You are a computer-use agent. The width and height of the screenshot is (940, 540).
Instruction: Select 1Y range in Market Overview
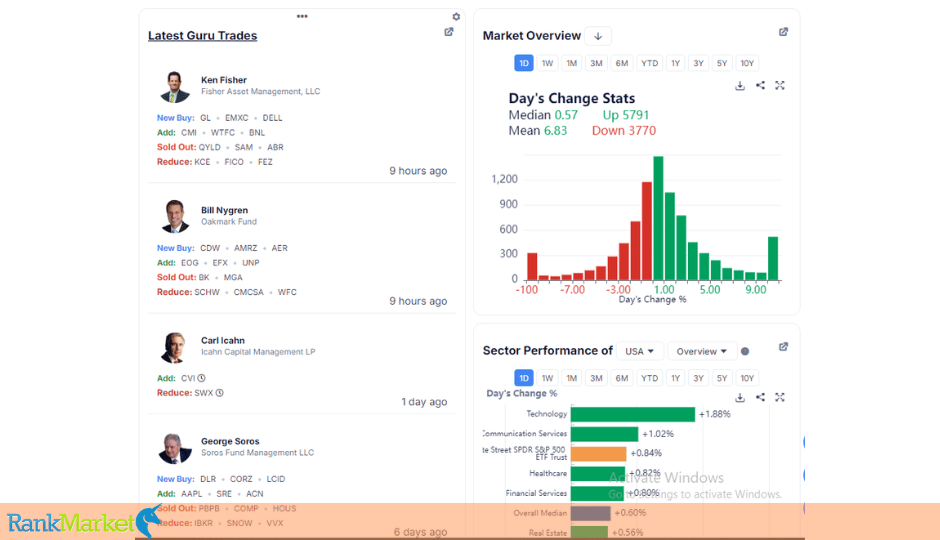(x=675, y=63)
